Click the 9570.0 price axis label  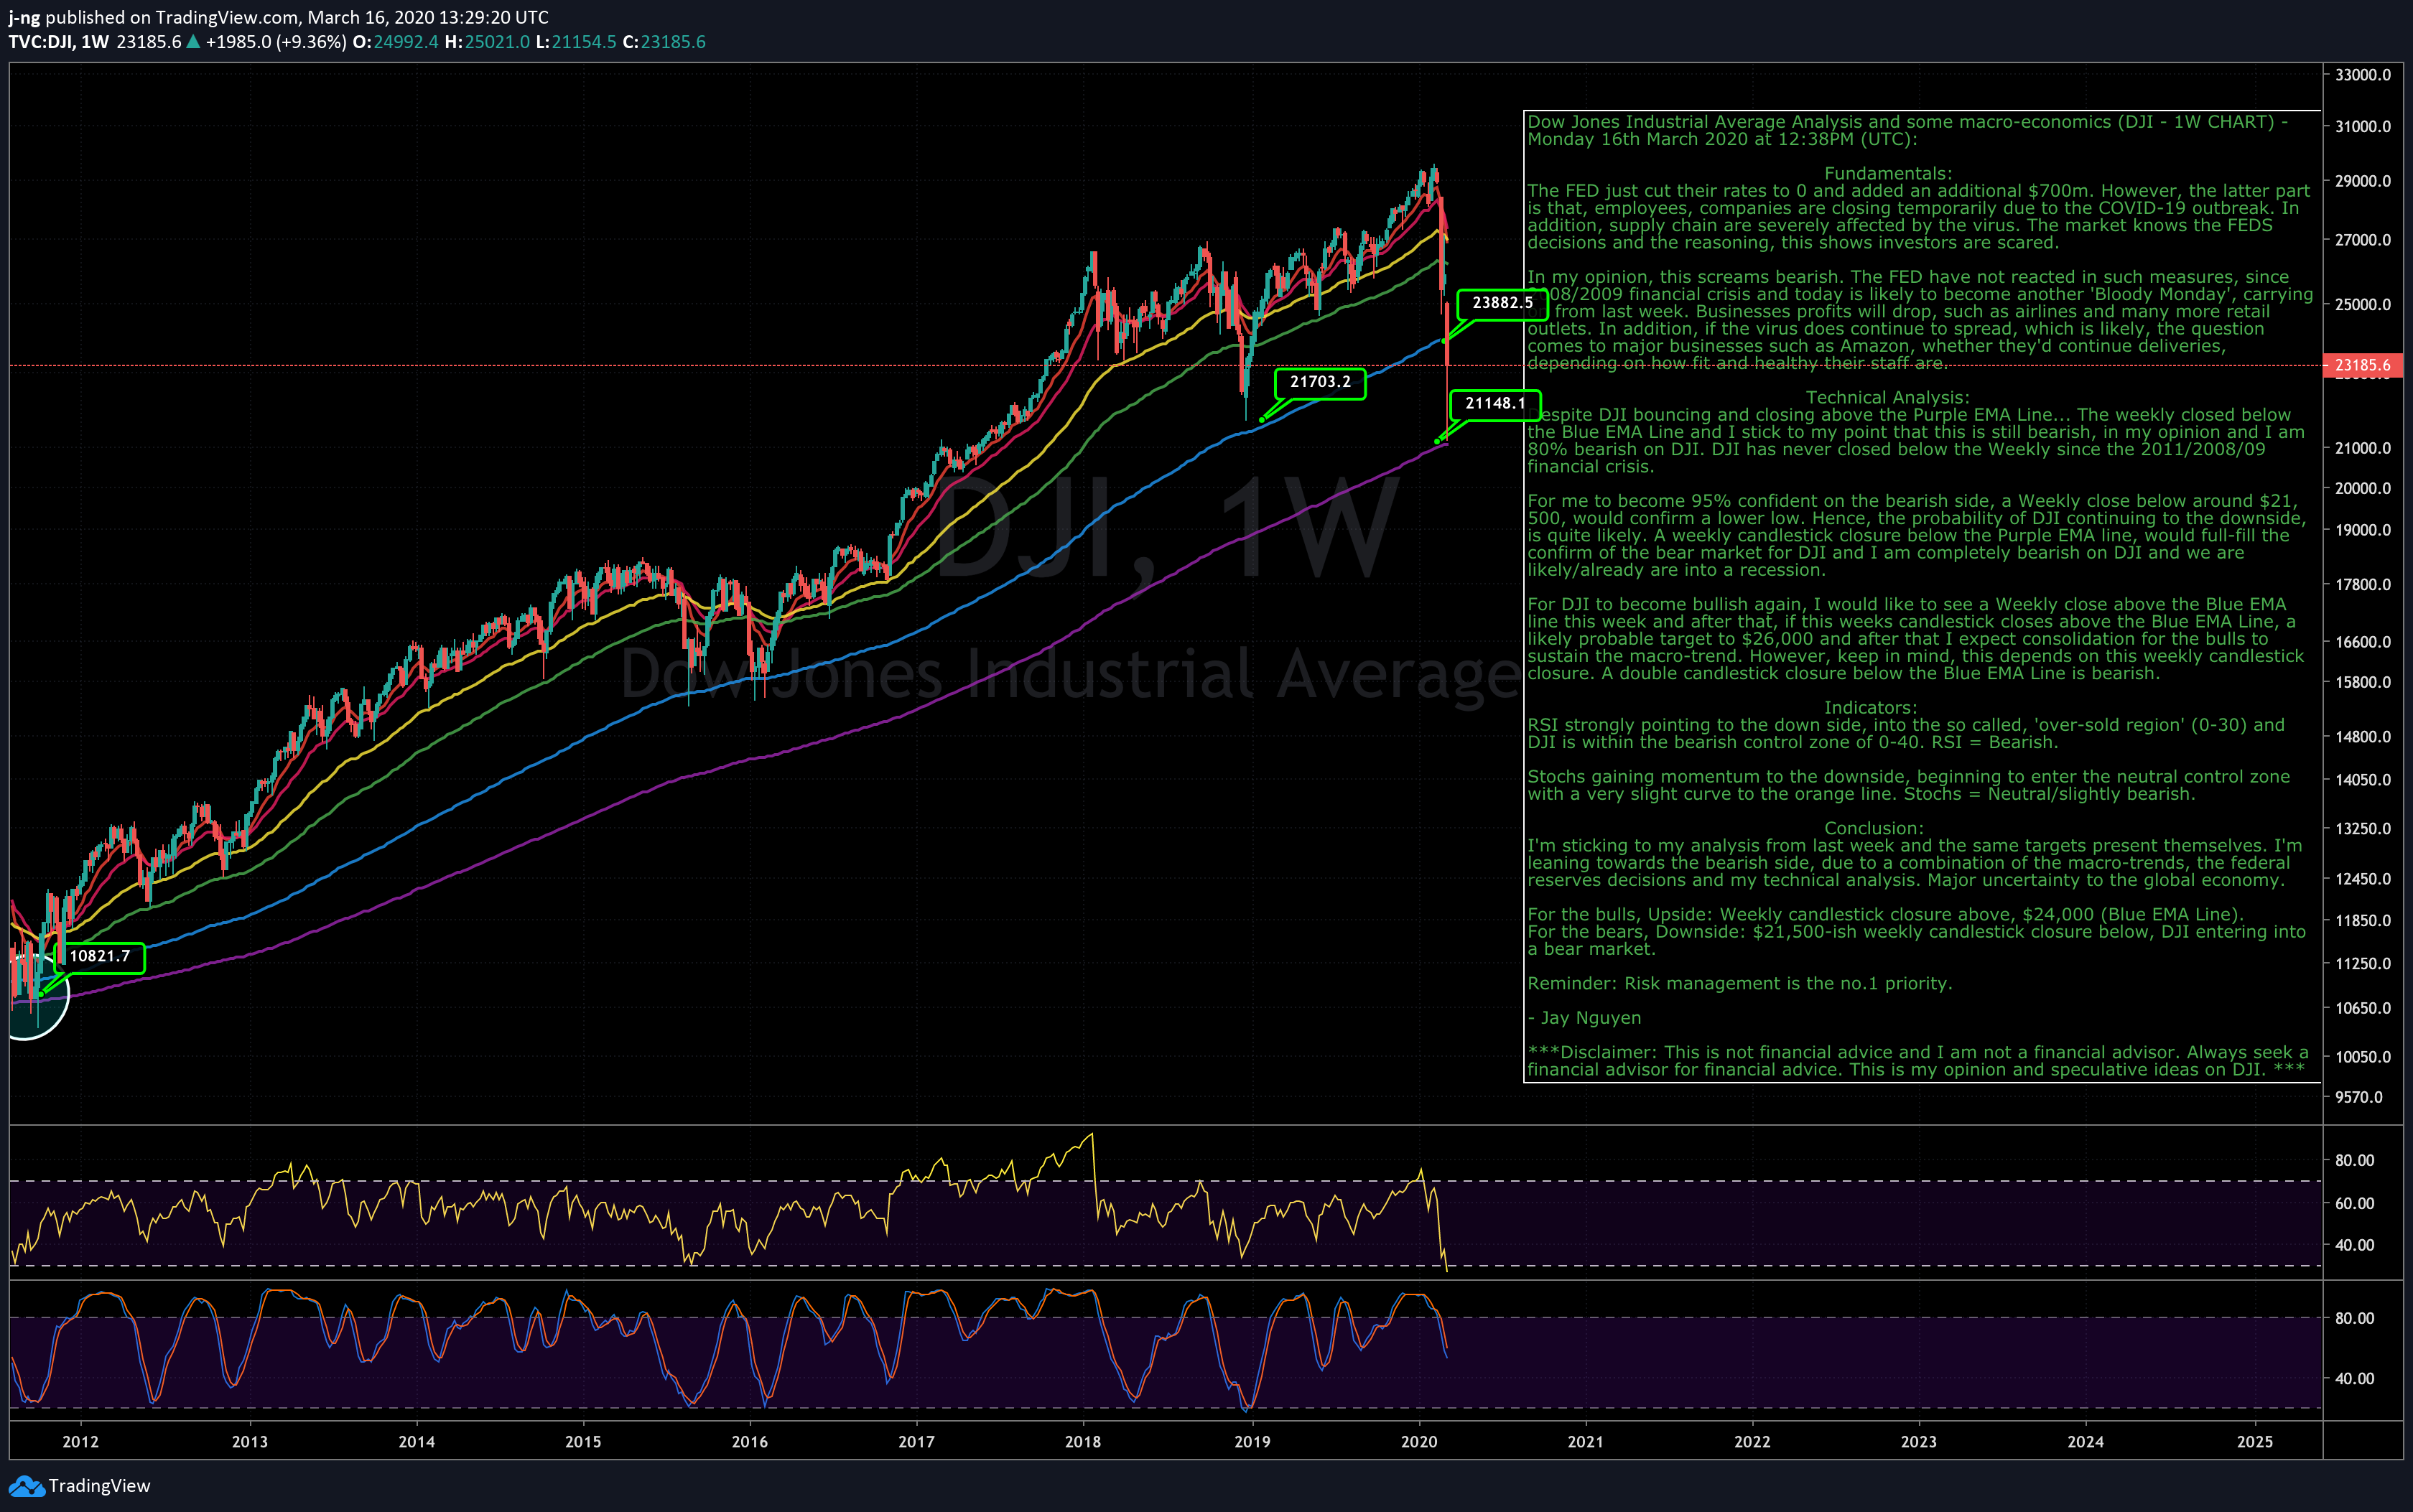[x=2359, y=1097]
